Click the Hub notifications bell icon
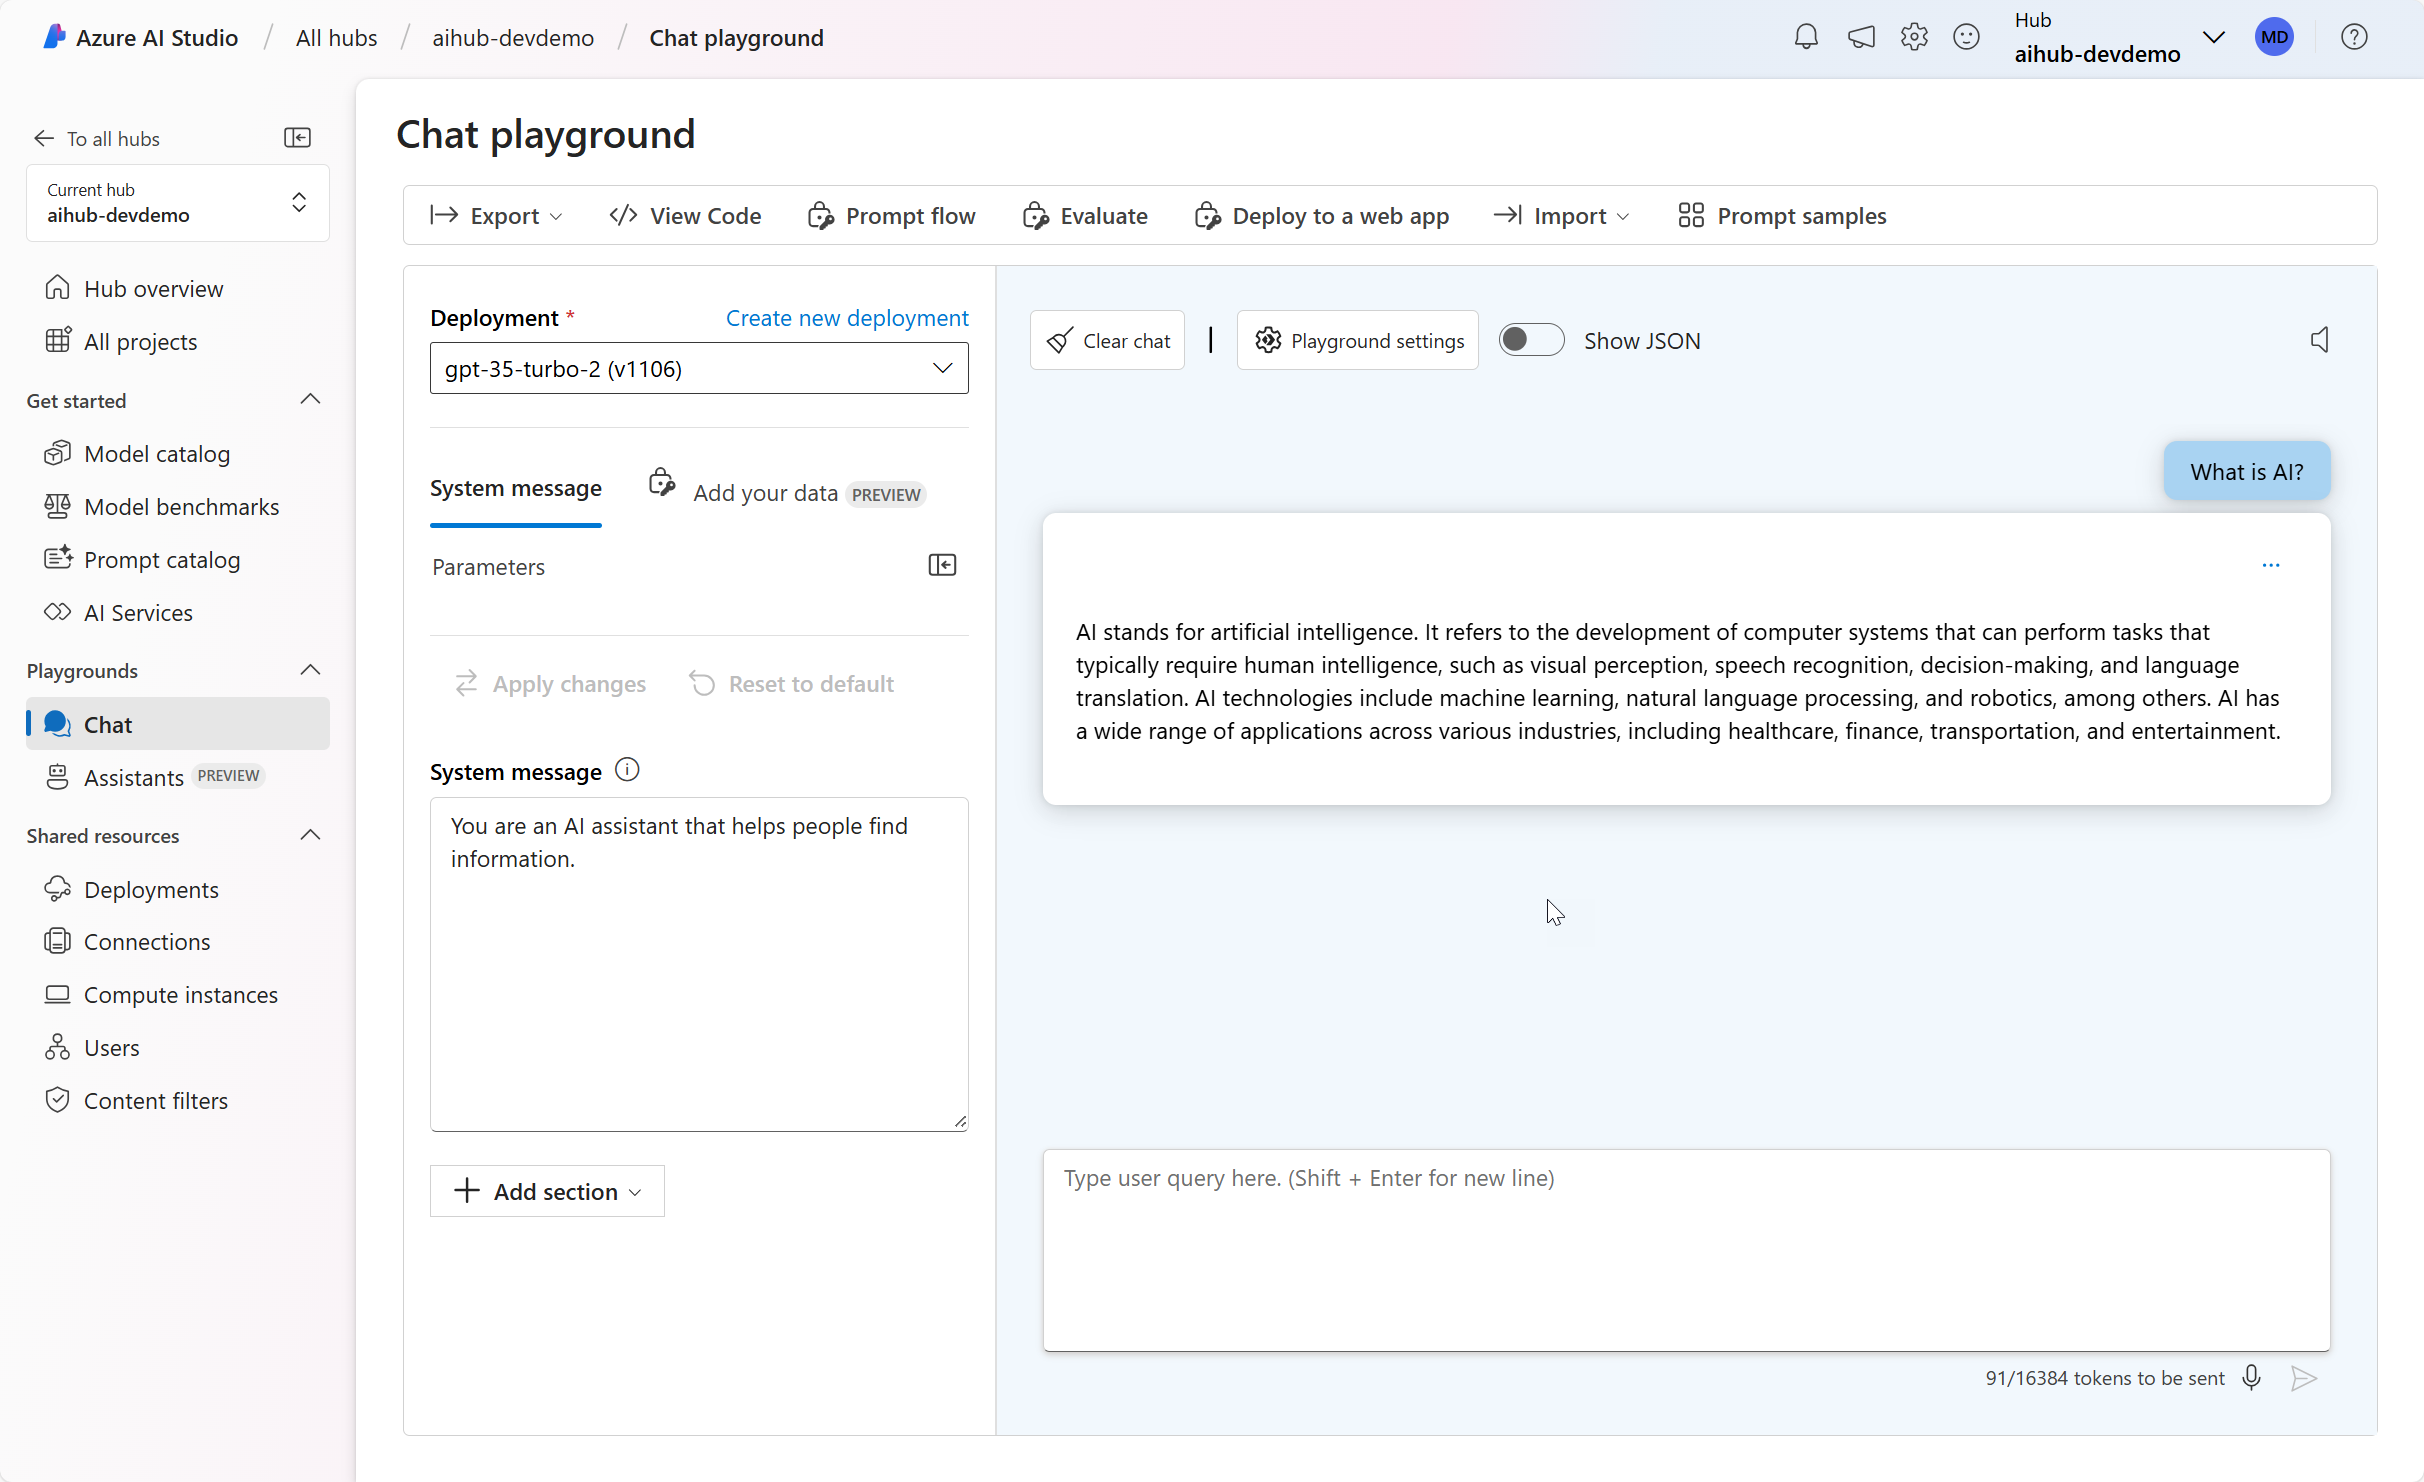This screenshot has height=1482, width=2424. click(1808, 36)
